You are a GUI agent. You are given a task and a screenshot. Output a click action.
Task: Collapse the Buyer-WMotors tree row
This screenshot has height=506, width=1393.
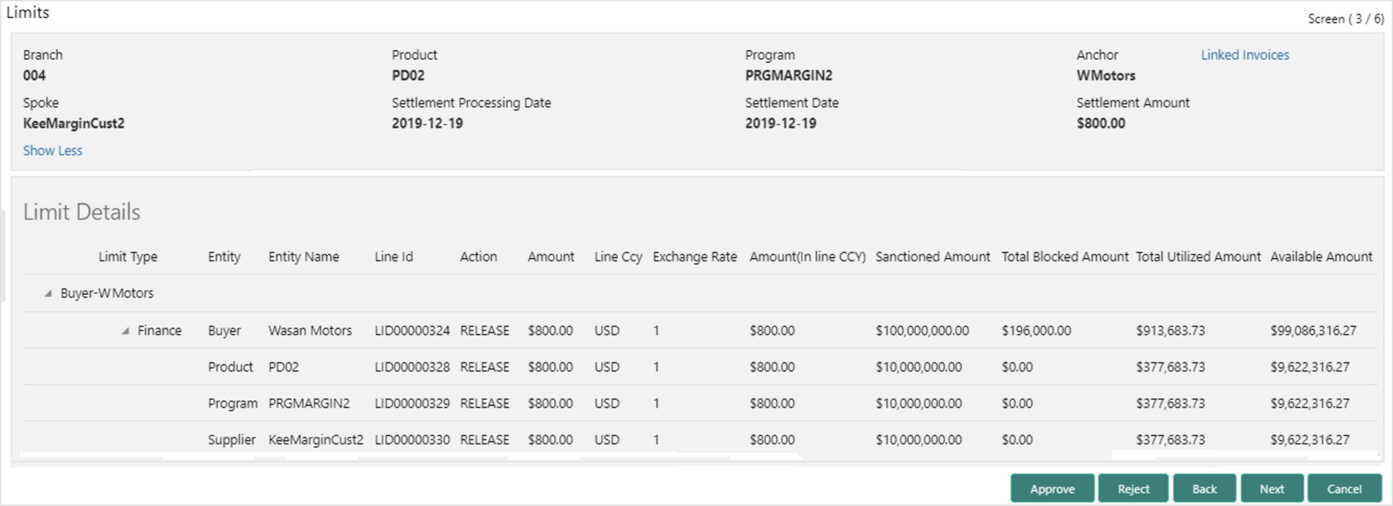(x=48, y=294)
